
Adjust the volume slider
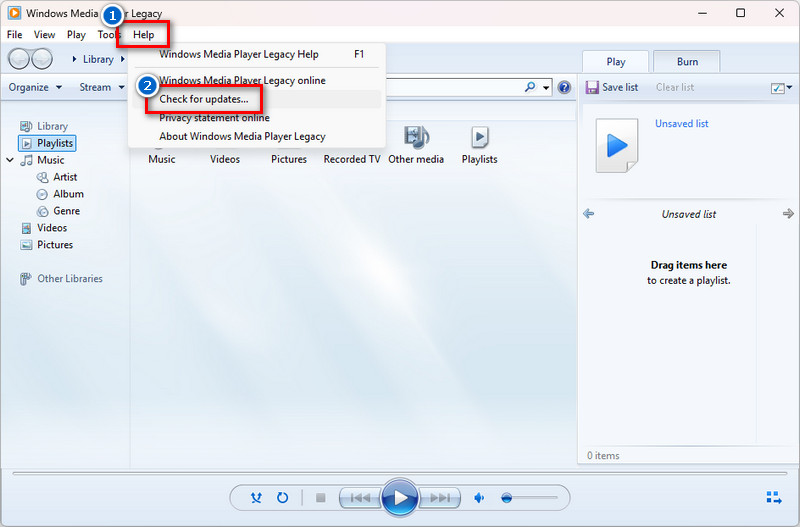click(529, 497)
